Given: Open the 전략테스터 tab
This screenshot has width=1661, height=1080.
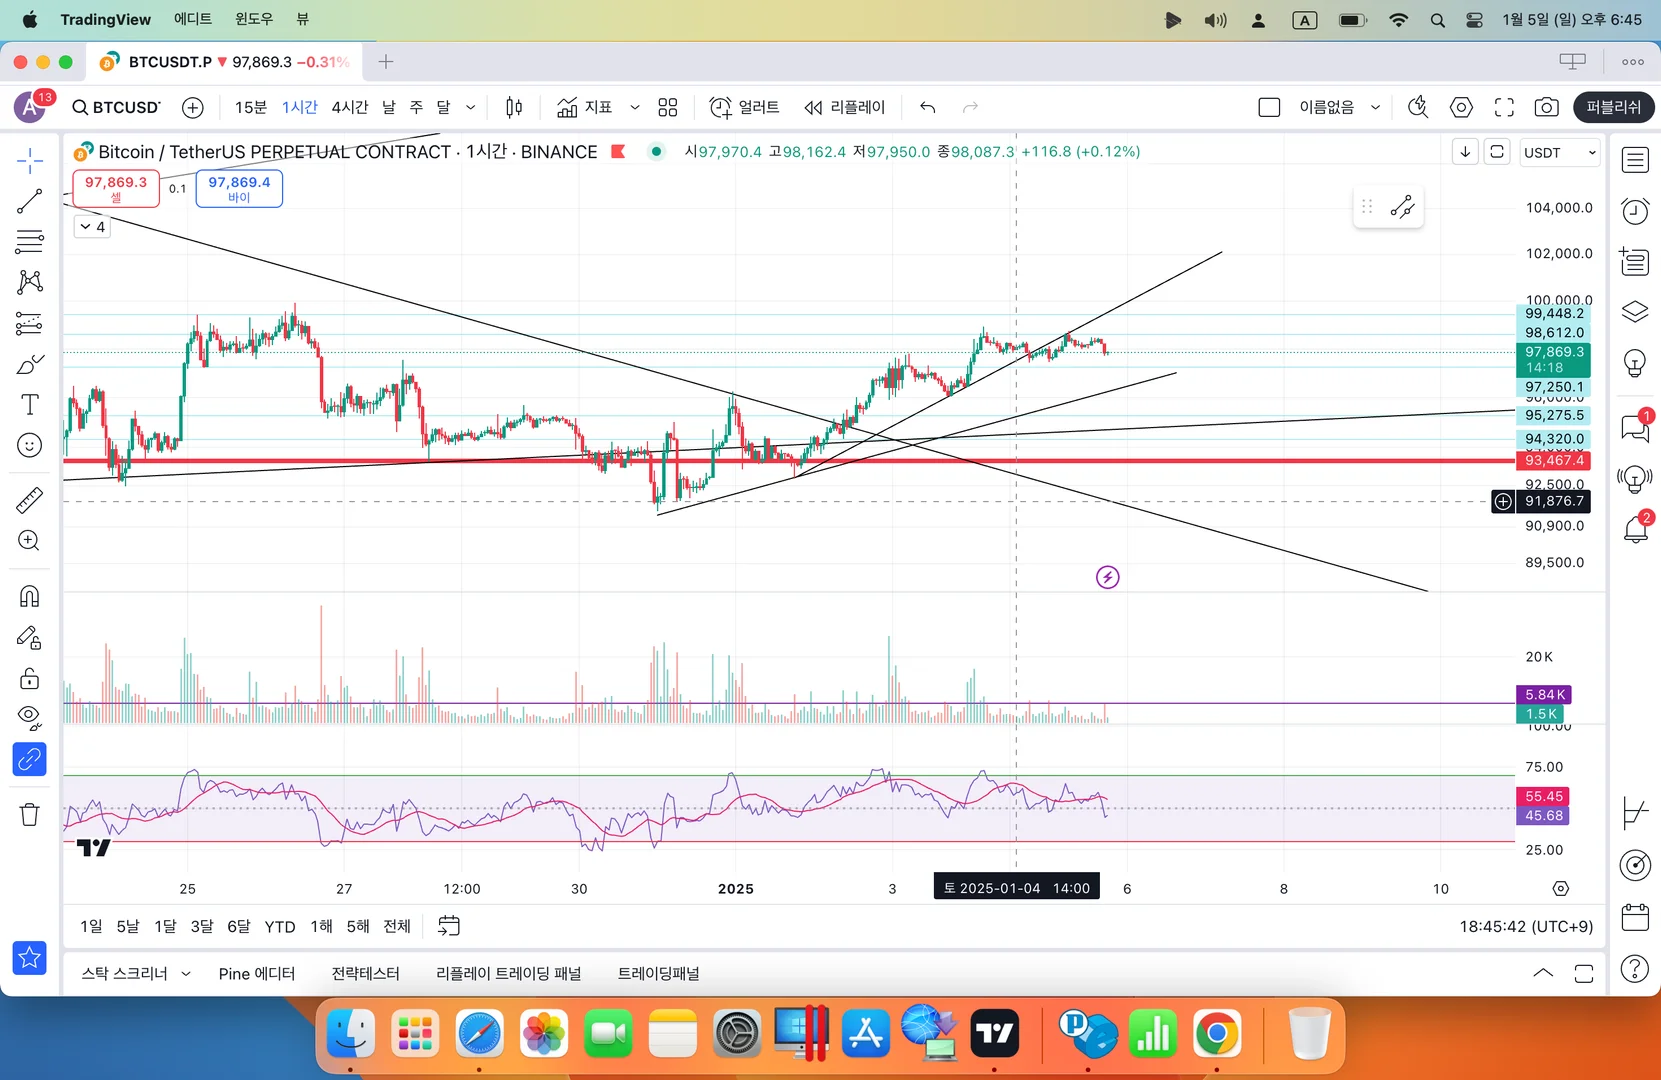Looking at the screenshot, I should 365,974.
